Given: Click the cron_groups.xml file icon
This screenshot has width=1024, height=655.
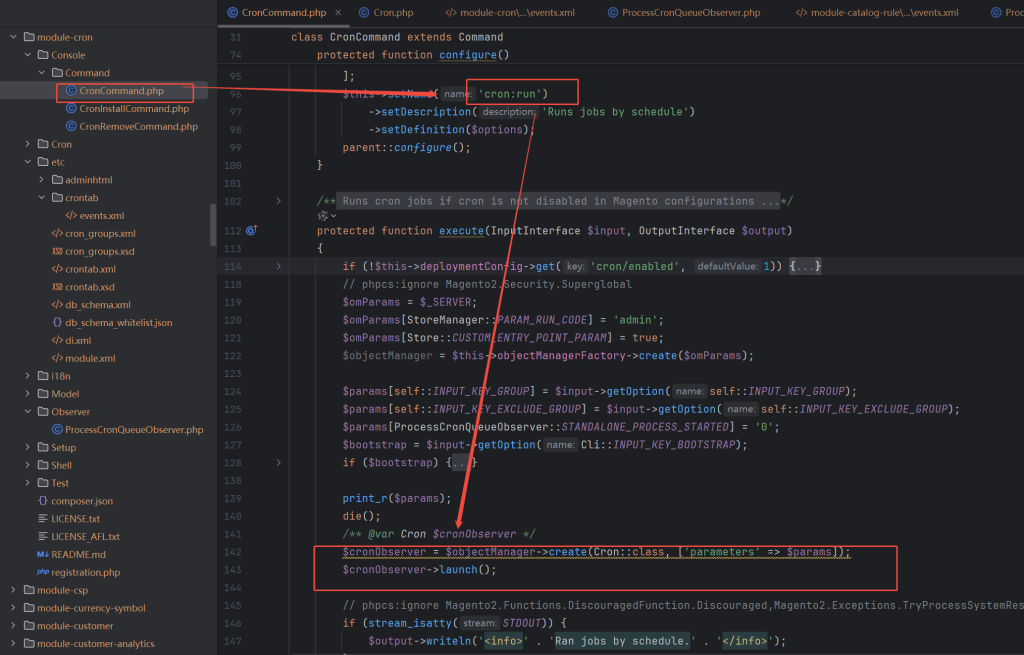Looking at the screenshot, I should tap(57, 233).
